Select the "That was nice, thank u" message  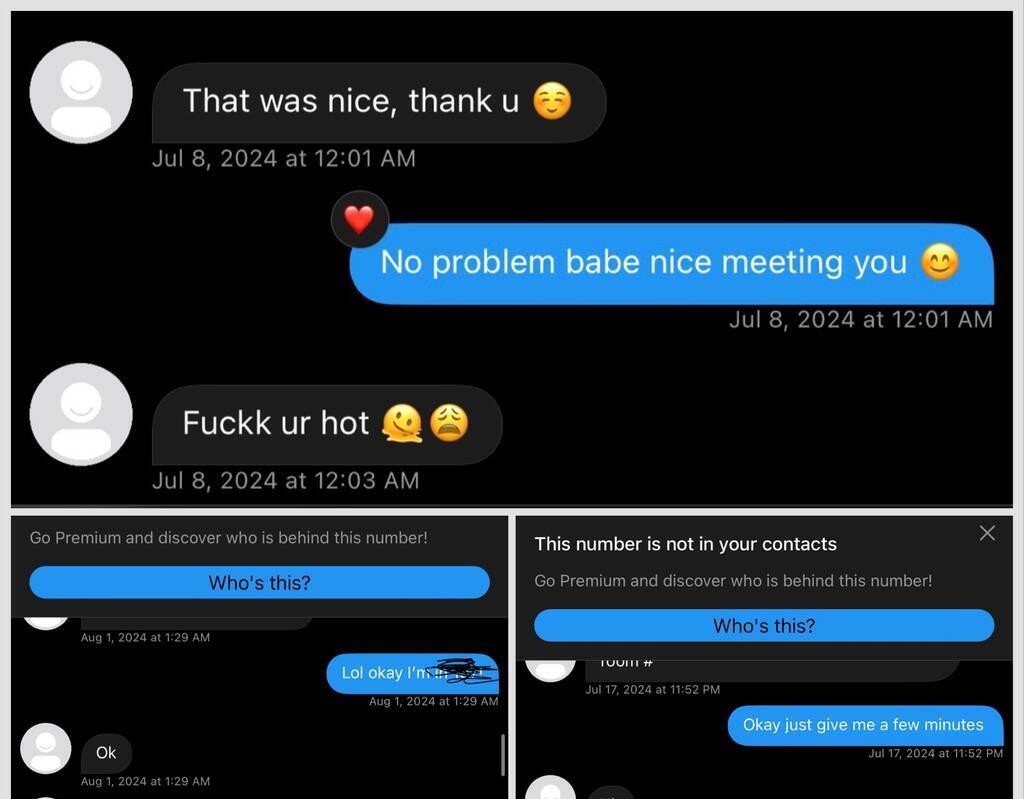click(379, 103)
